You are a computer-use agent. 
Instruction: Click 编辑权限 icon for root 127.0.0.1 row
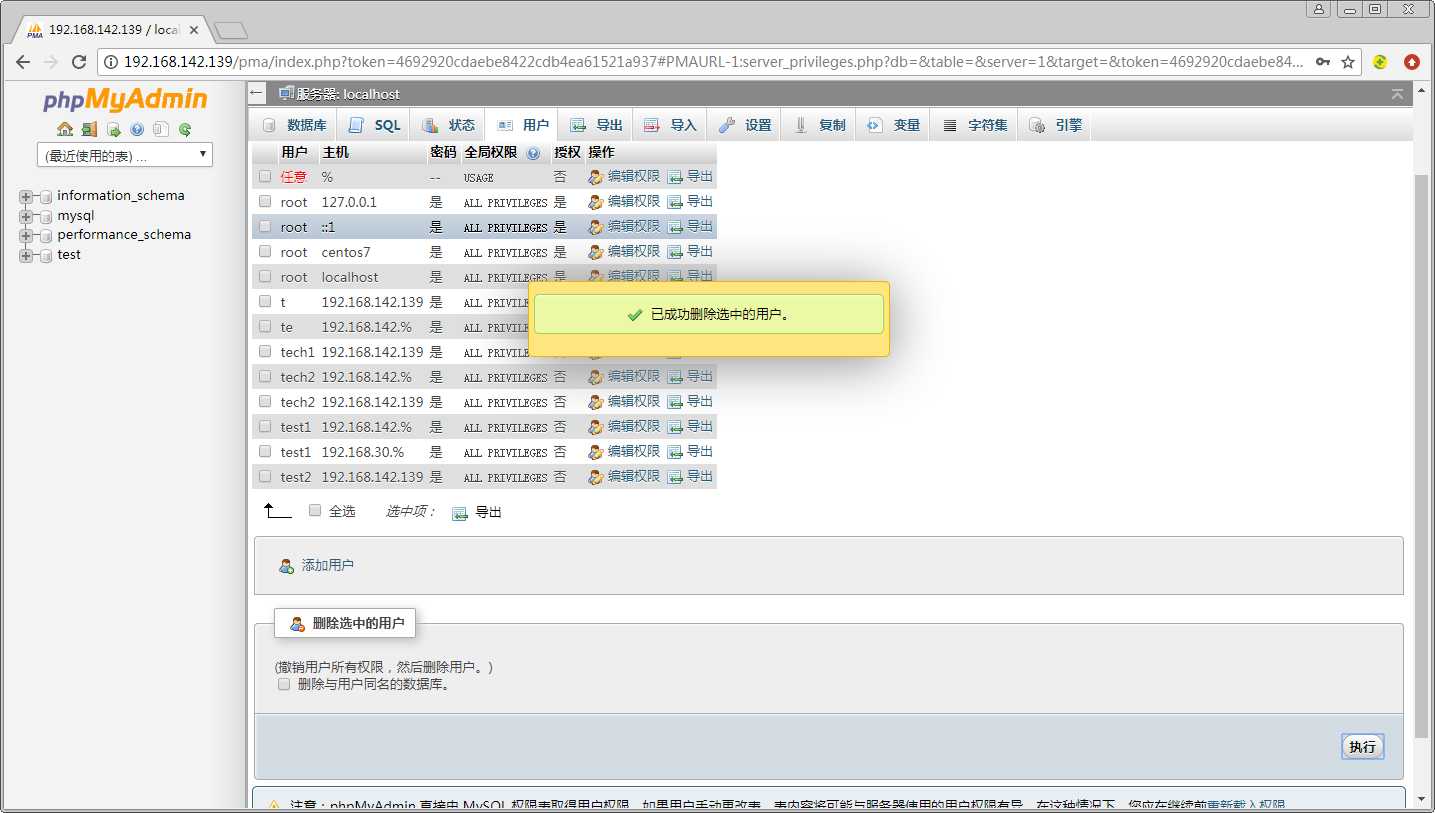coord(596,202)
